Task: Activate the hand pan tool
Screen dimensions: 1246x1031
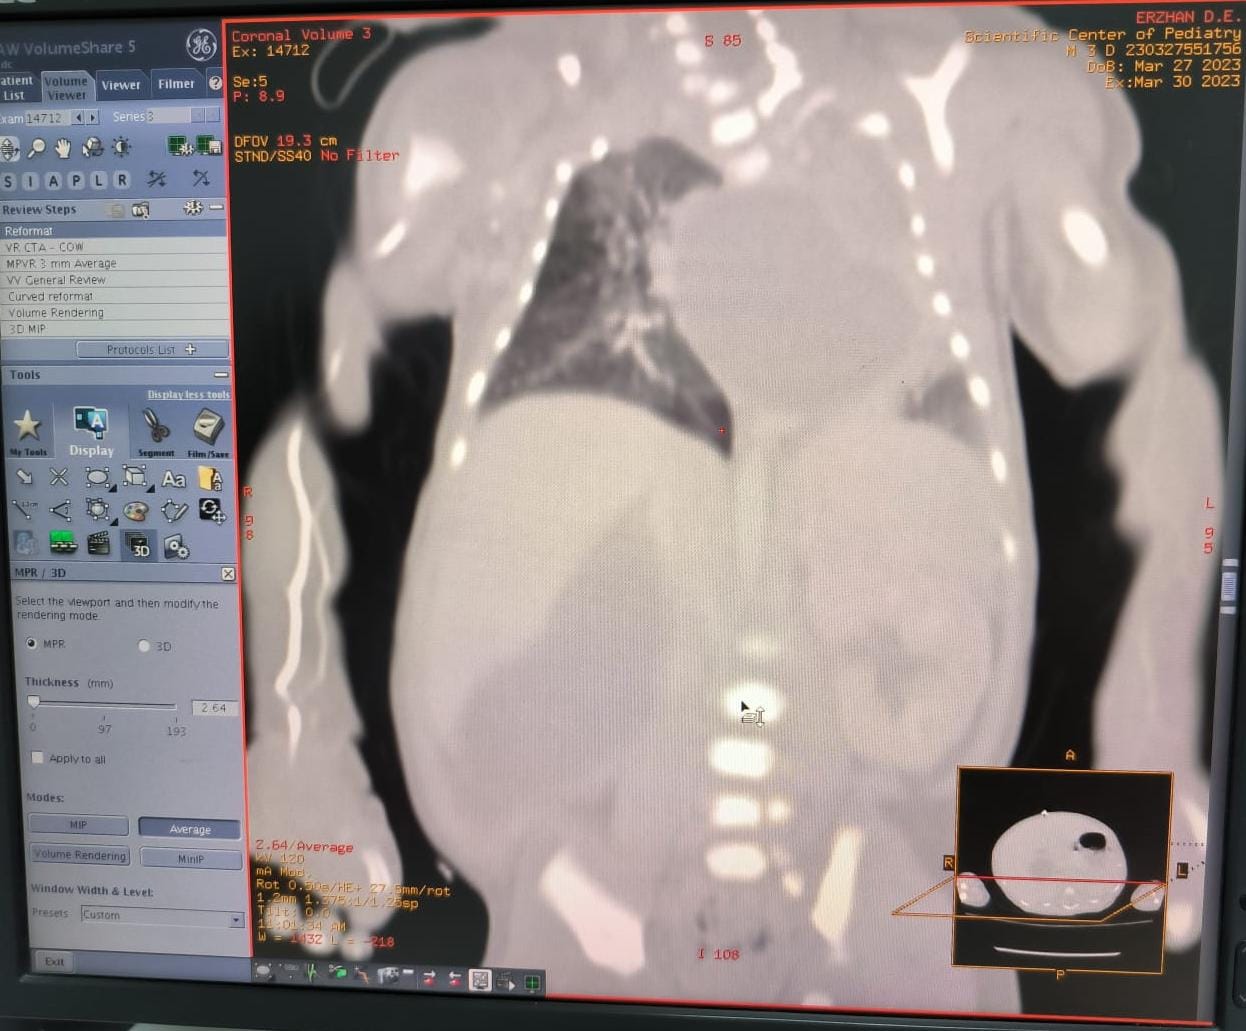Action: [64, 149]
